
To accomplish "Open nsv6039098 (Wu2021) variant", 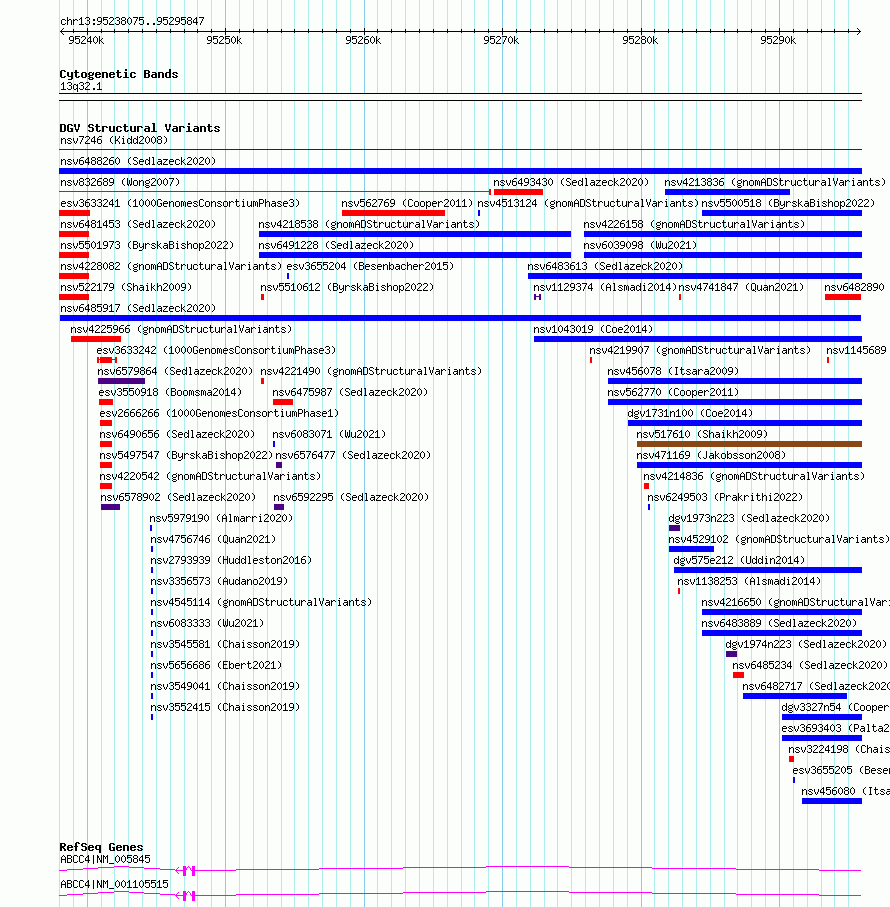I will coord(640,245).
